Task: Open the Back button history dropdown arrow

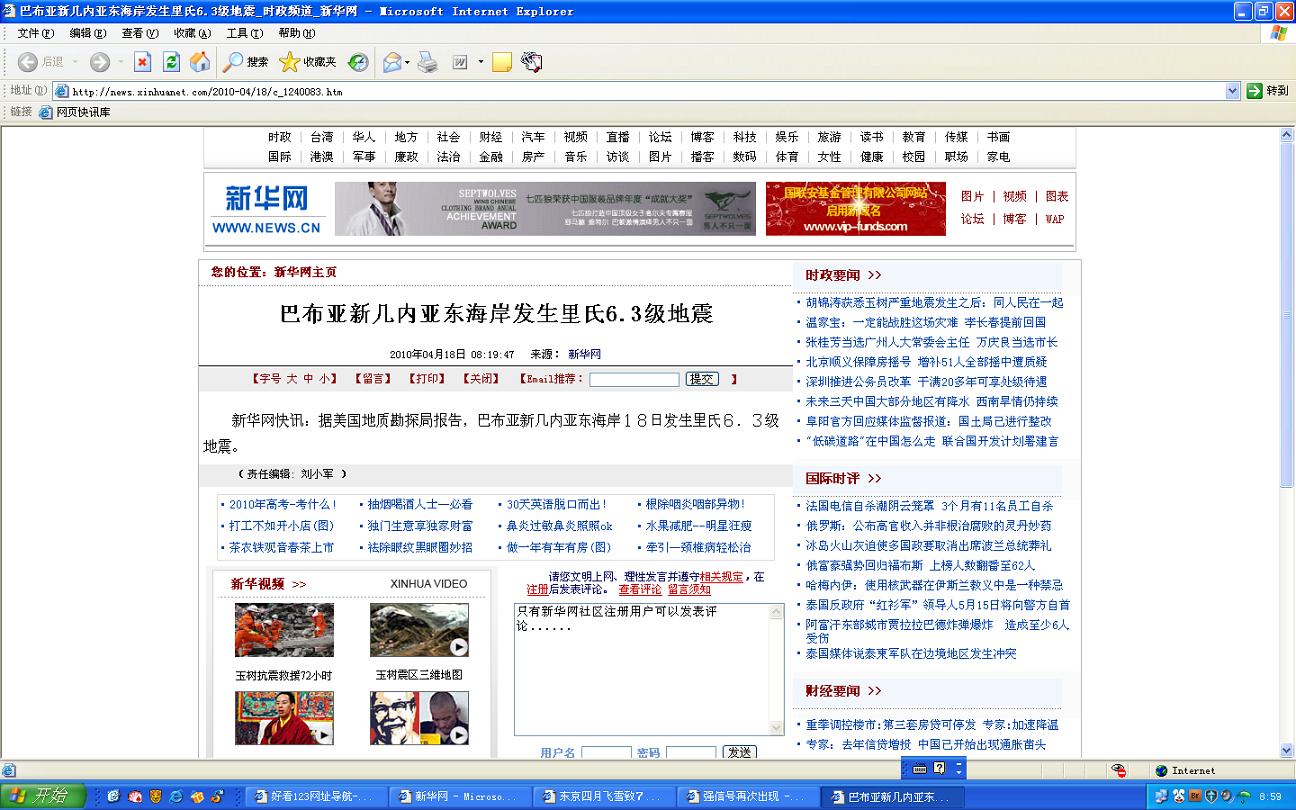Action: pos(74,62)
